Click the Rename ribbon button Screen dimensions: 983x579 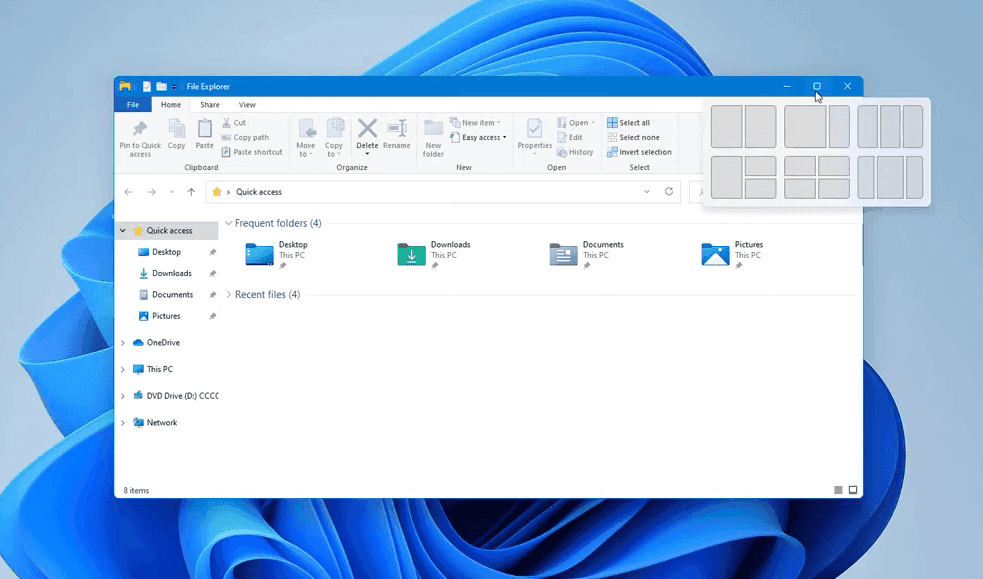pyautogui.click(x=397, y=134)
